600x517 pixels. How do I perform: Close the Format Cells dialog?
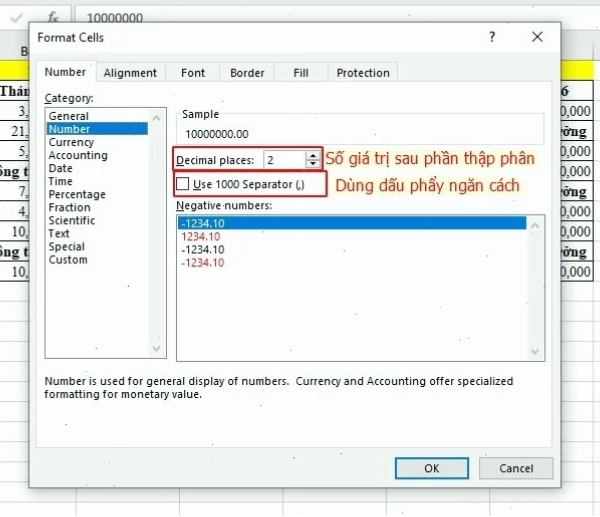click(537, 37)
